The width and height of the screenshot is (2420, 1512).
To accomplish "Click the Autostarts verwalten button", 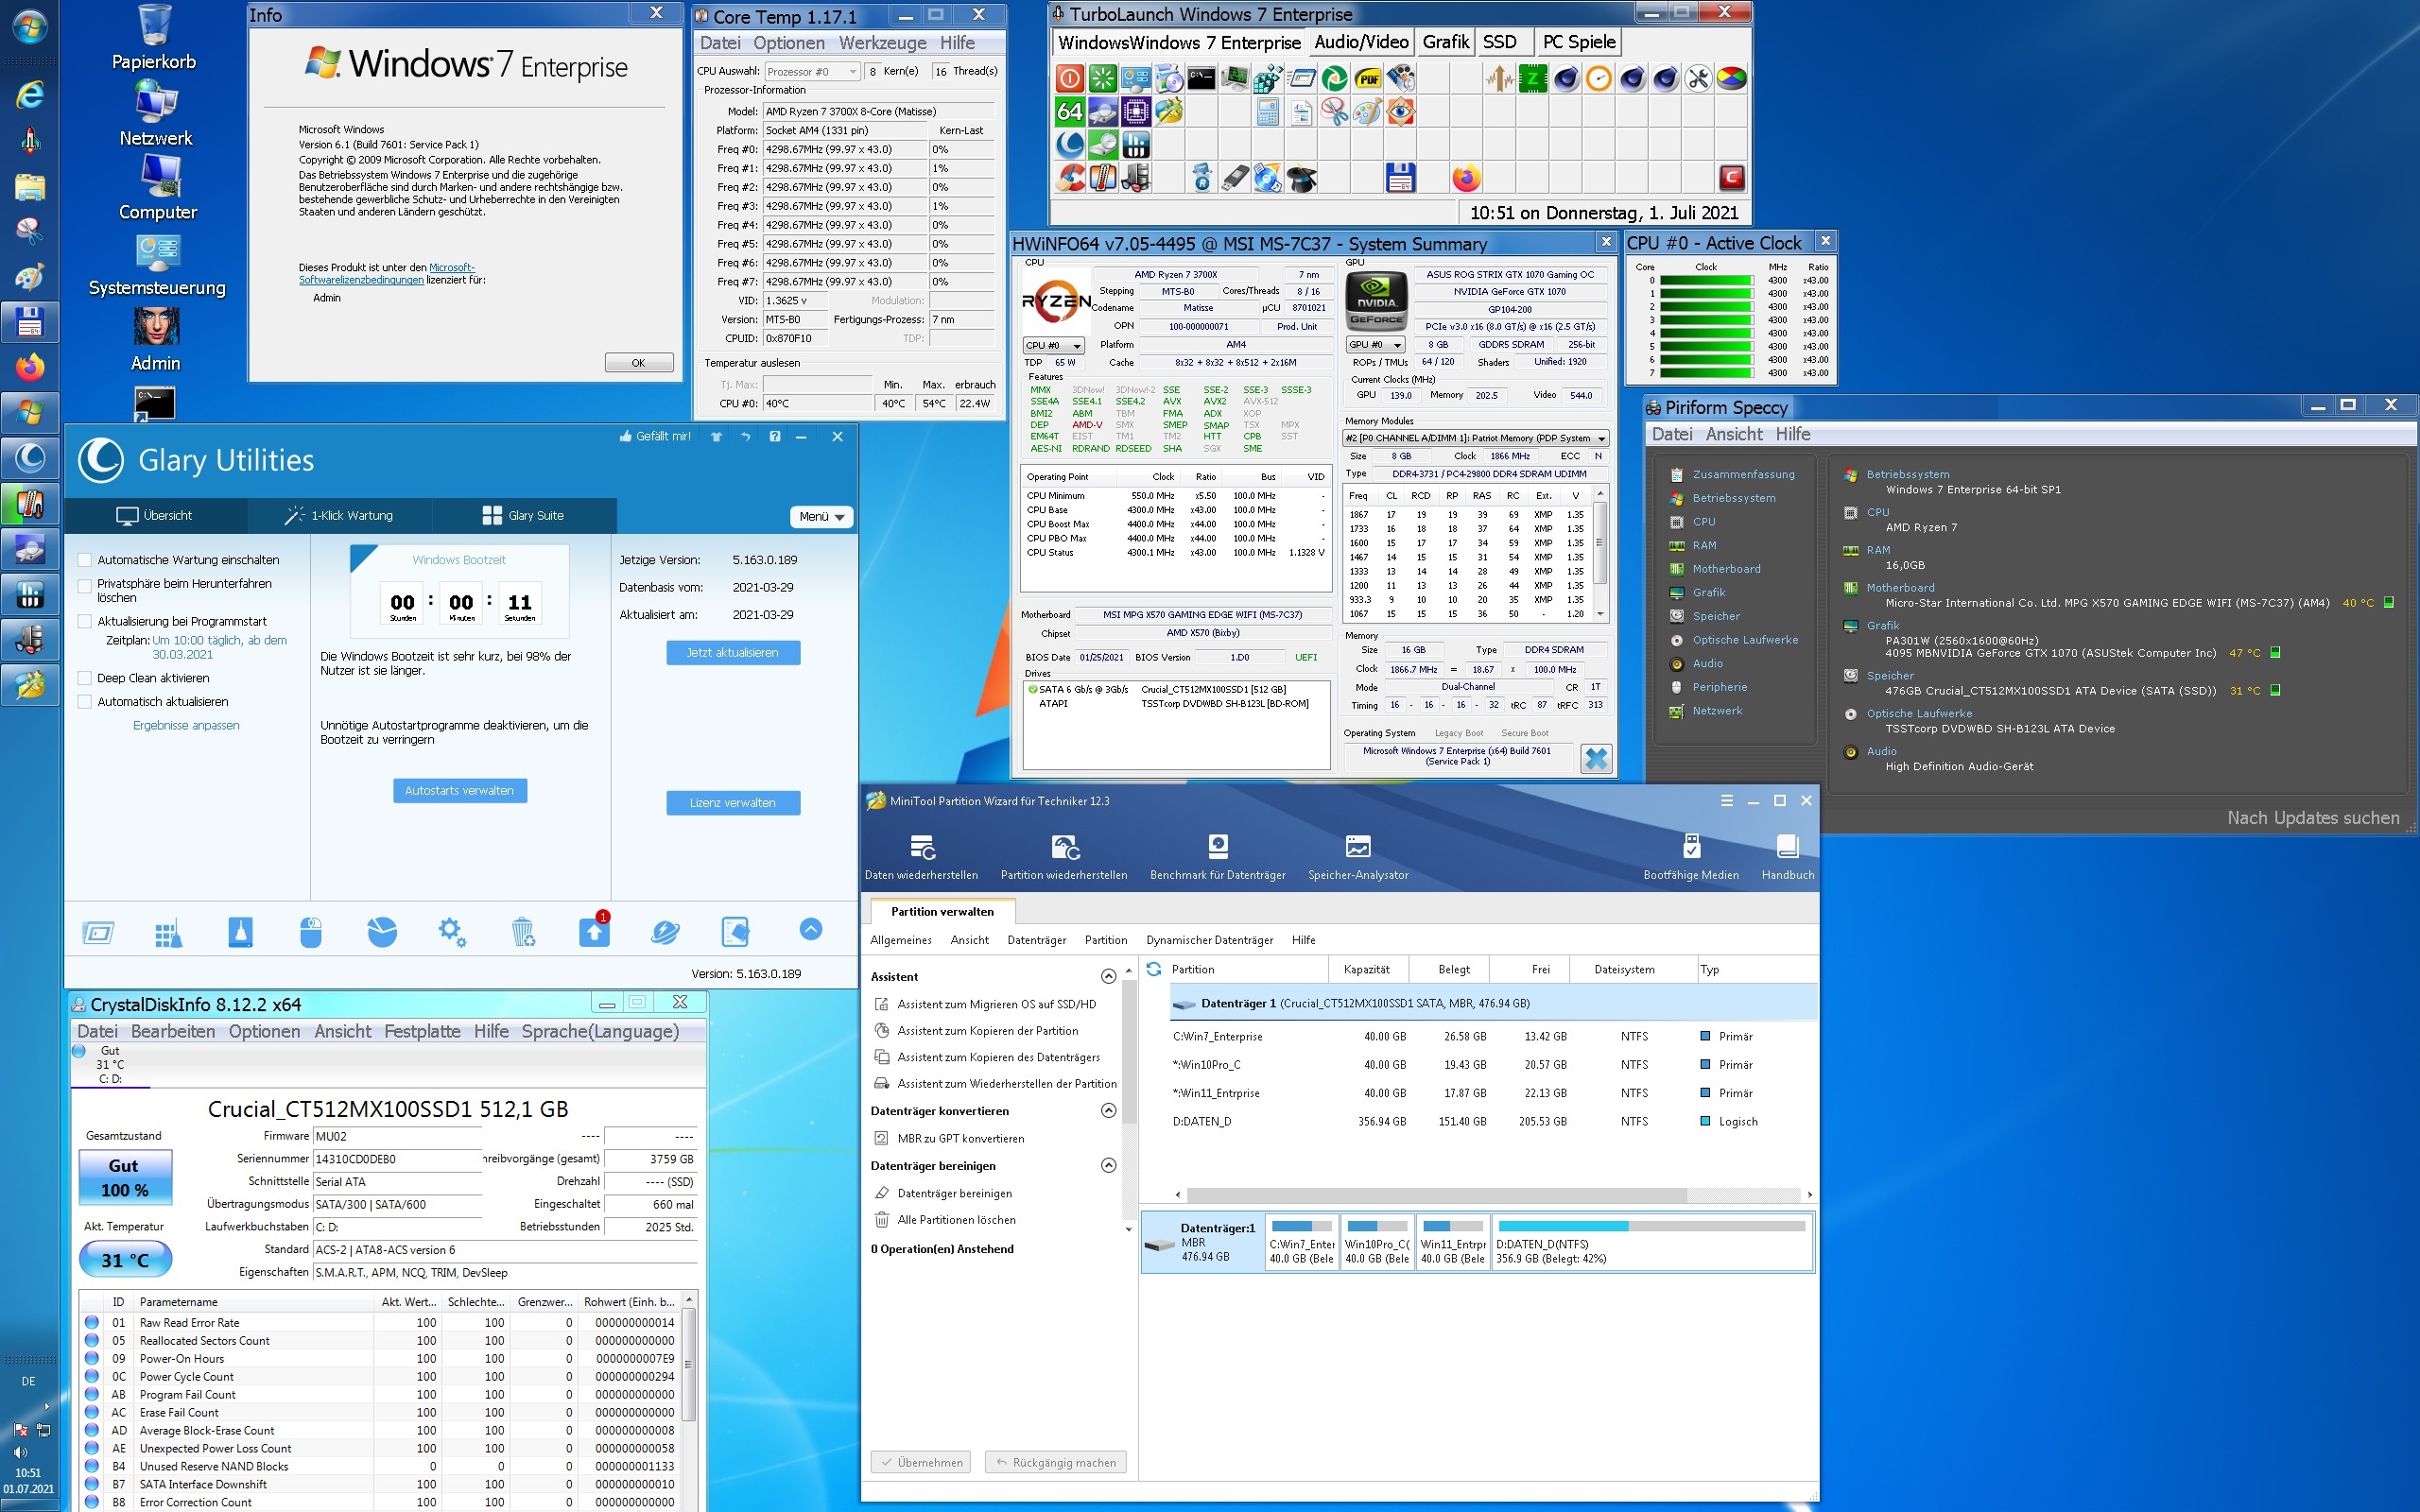I will click(x=459, y=790).
